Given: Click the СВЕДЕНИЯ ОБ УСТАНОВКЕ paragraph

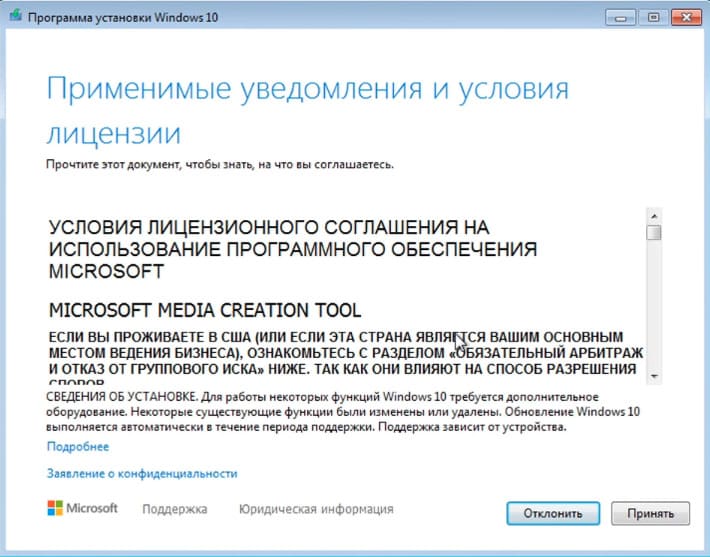Looking at the screenshot, I should point(343,412).
